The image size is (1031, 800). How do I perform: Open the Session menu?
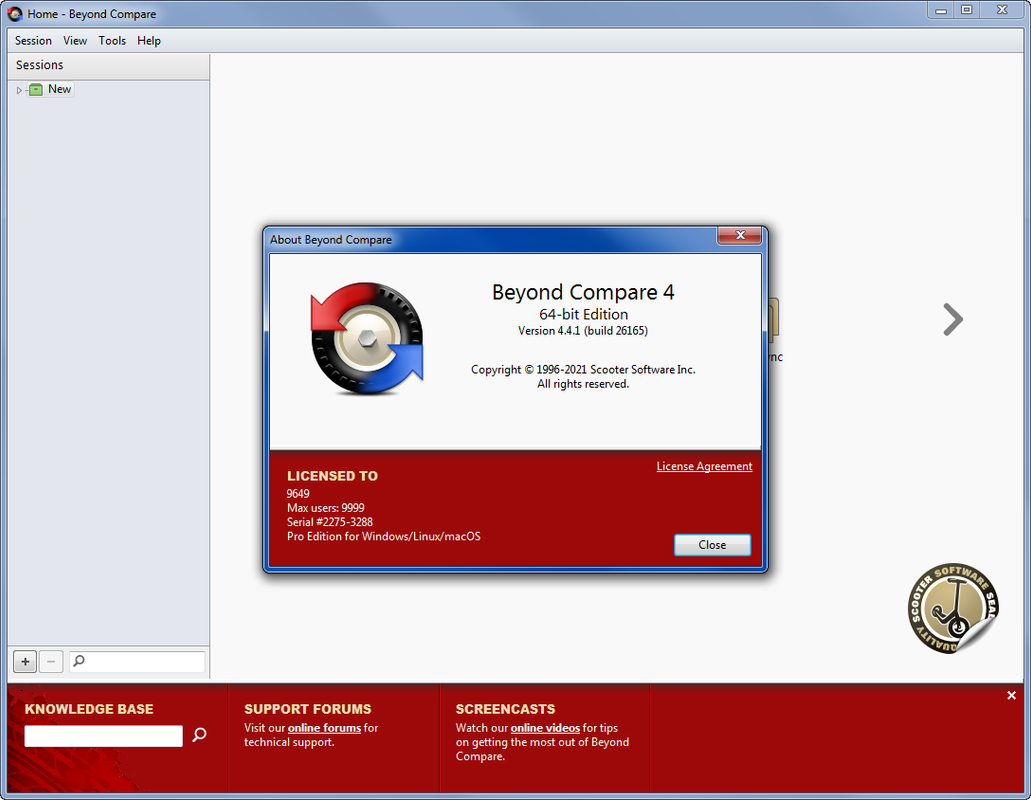[33, 41]
